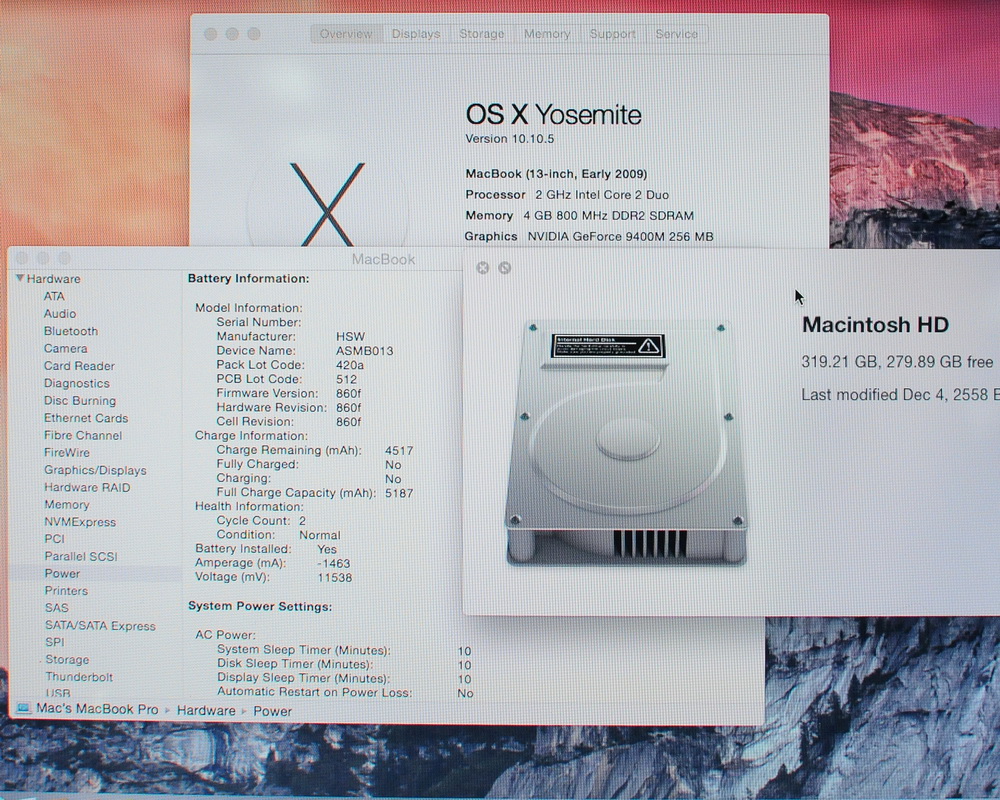Select SPI in the sidebar
The width and height of the screenshot is (1000, 800).
54,642
